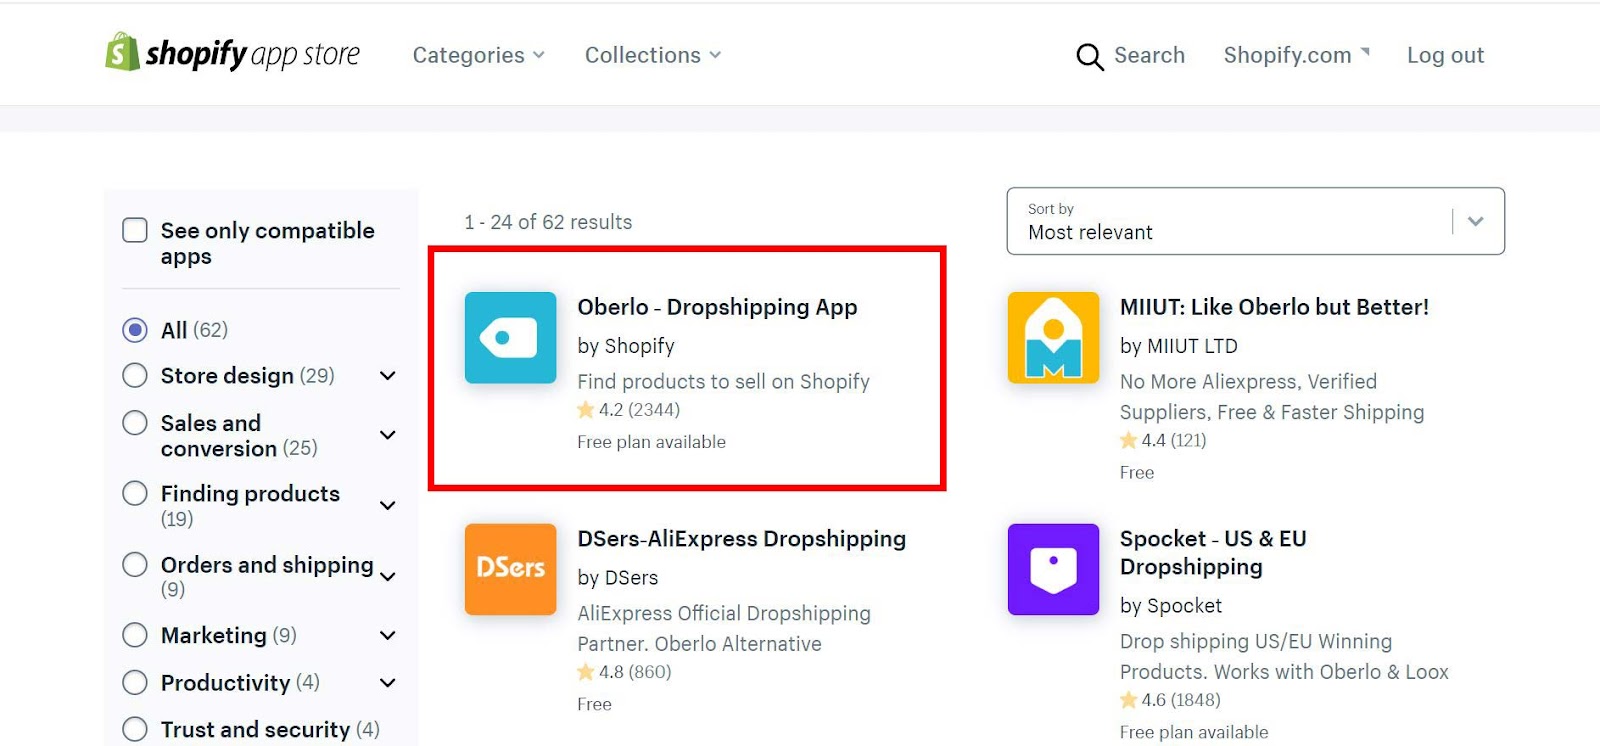Open the Oberlo app icon

coord(510,338)
